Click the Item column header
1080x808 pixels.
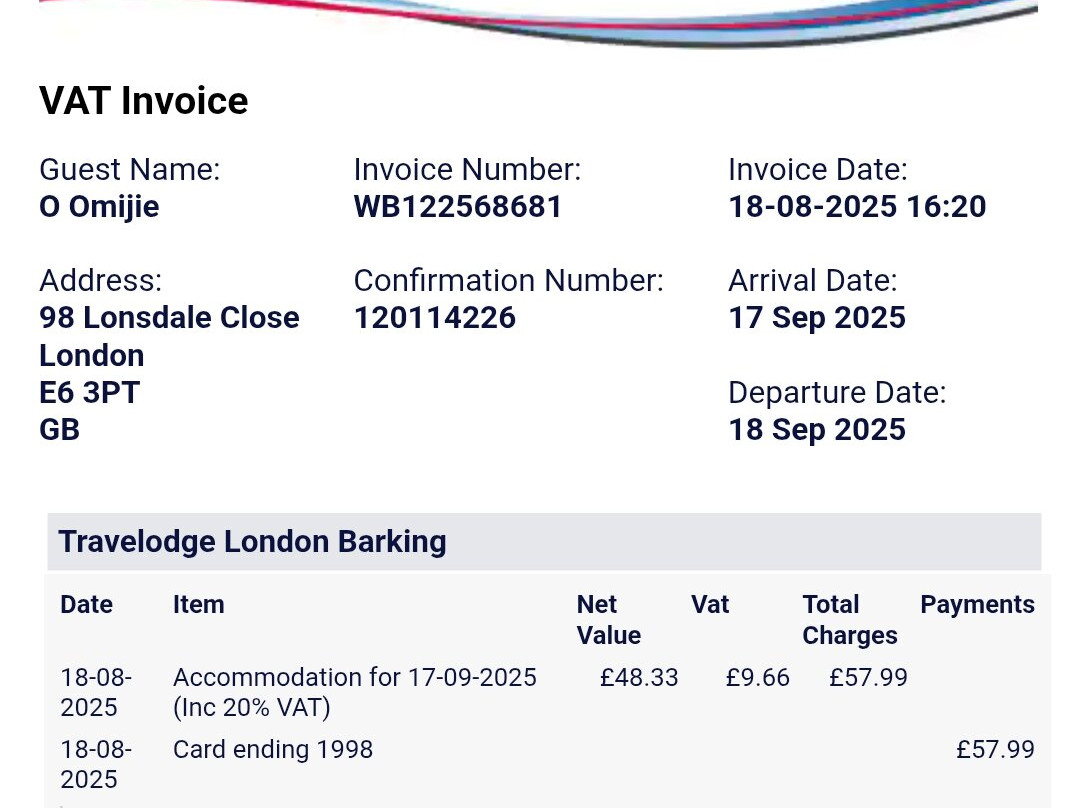point(198,605)
